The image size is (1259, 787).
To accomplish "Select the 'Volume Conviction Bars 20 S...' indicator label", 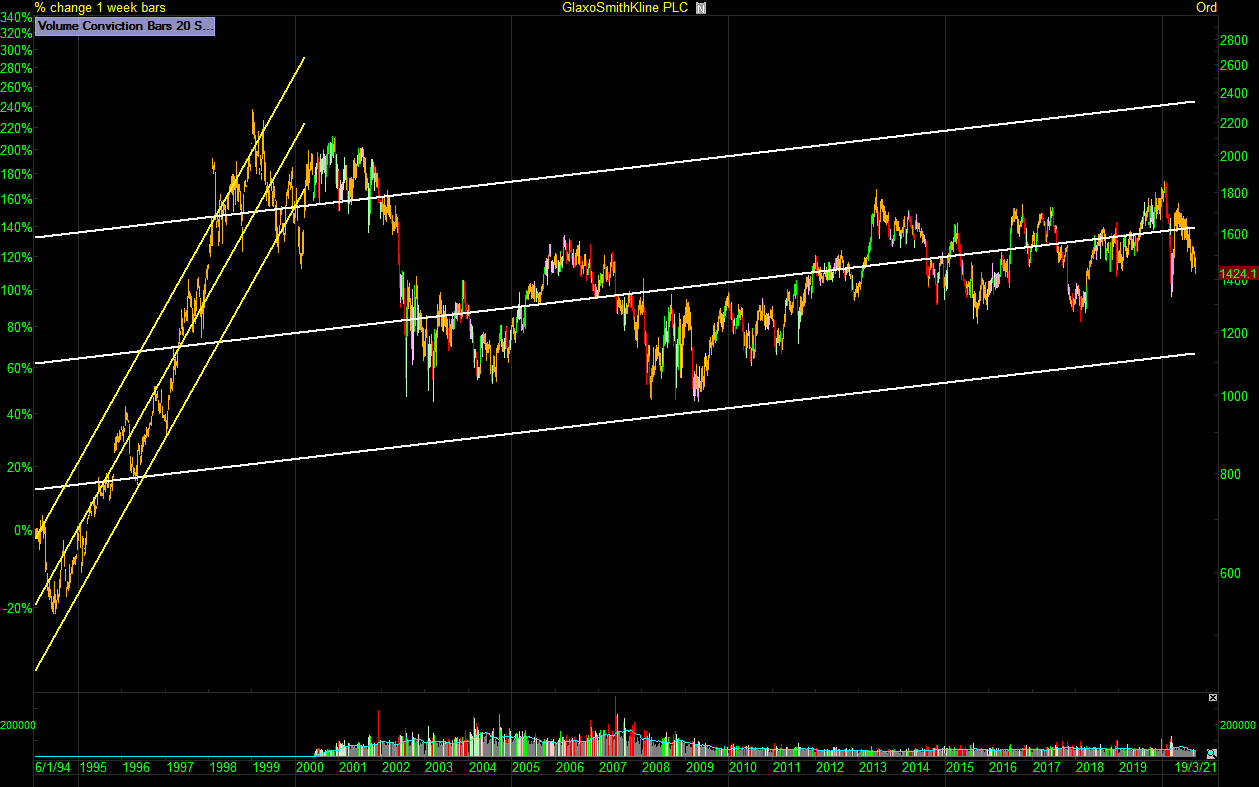I will click(x=125, y=27).
